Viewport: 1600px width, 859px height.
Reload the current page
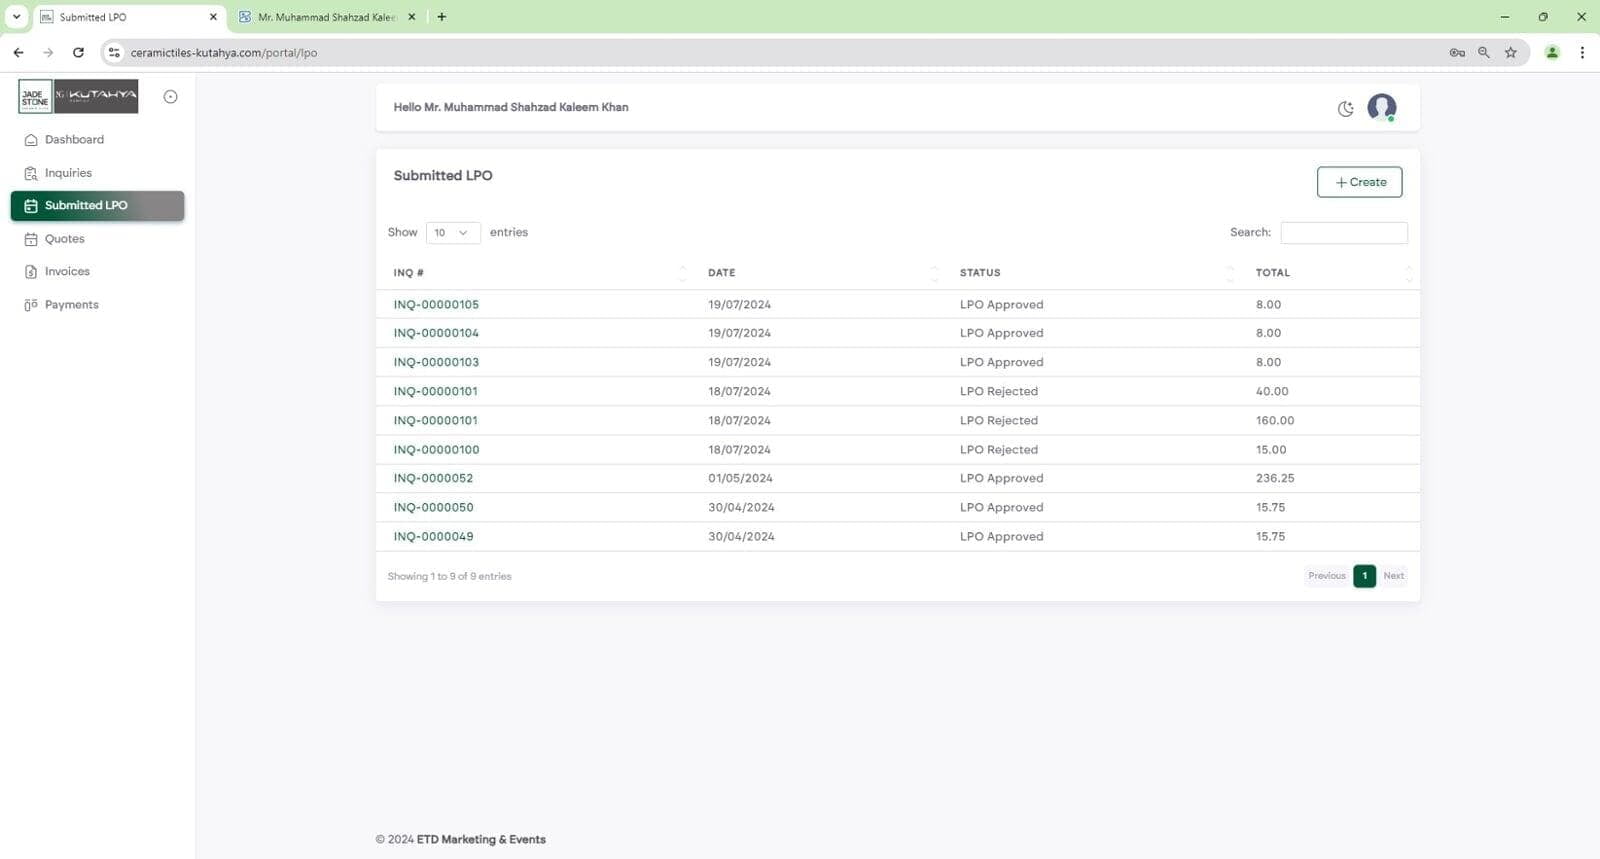78,53
